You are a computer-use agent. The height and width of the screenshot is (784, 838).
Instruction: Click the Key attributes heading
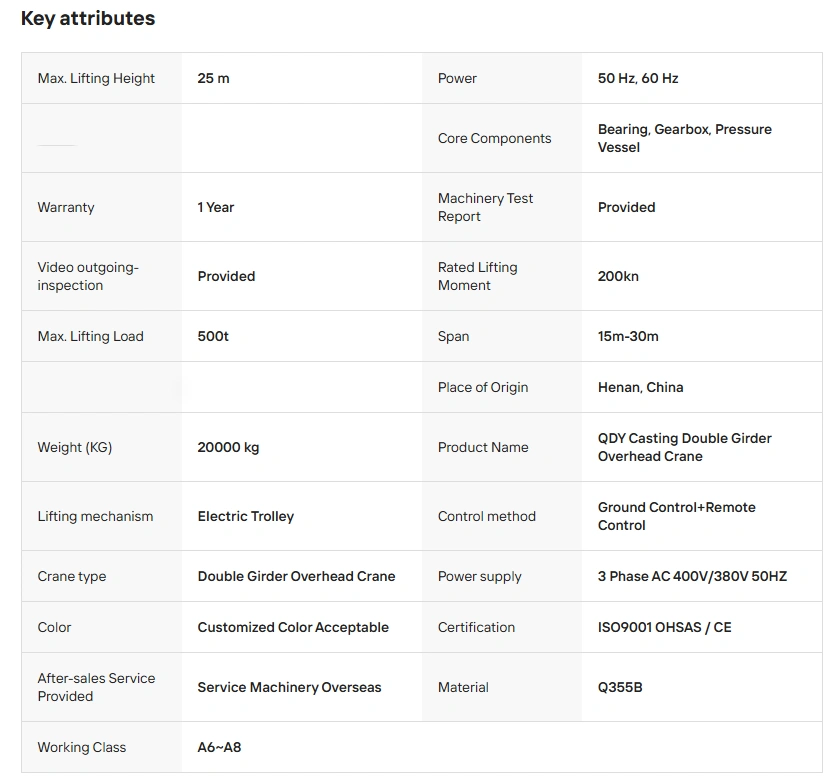coord(88,18)
